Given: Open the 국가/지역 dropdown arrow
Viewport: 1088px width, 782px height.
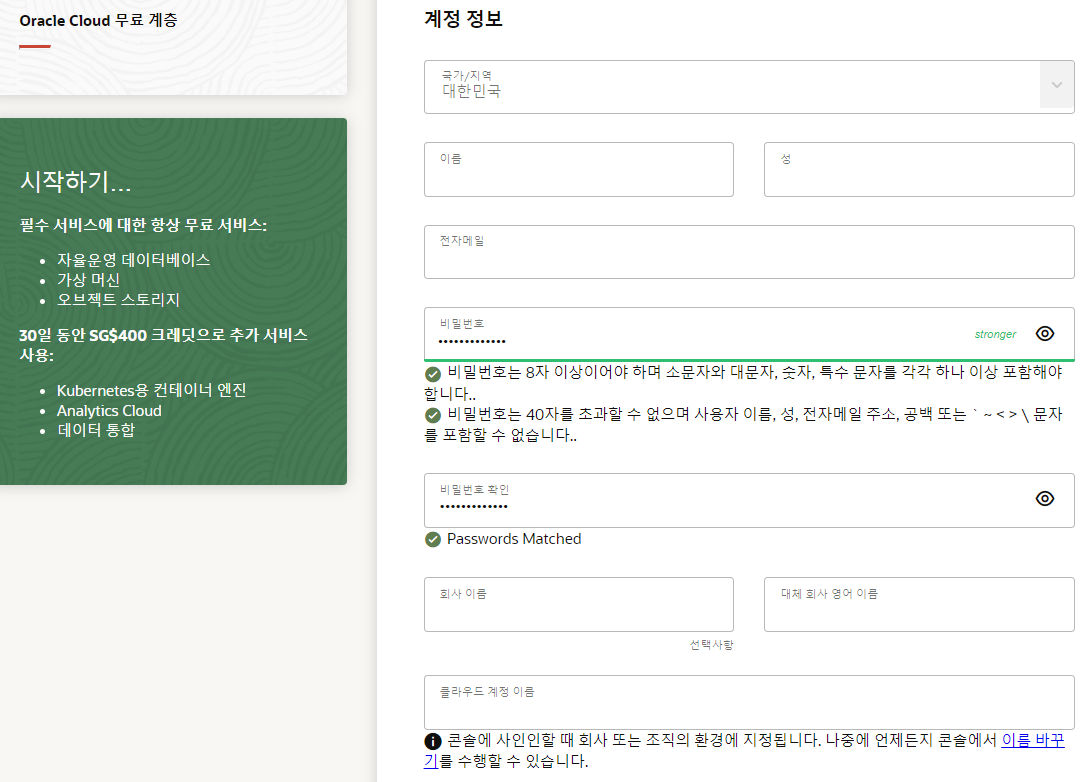Looking at the screenshot, I should pyautogui.click(x=1057, y=85).
